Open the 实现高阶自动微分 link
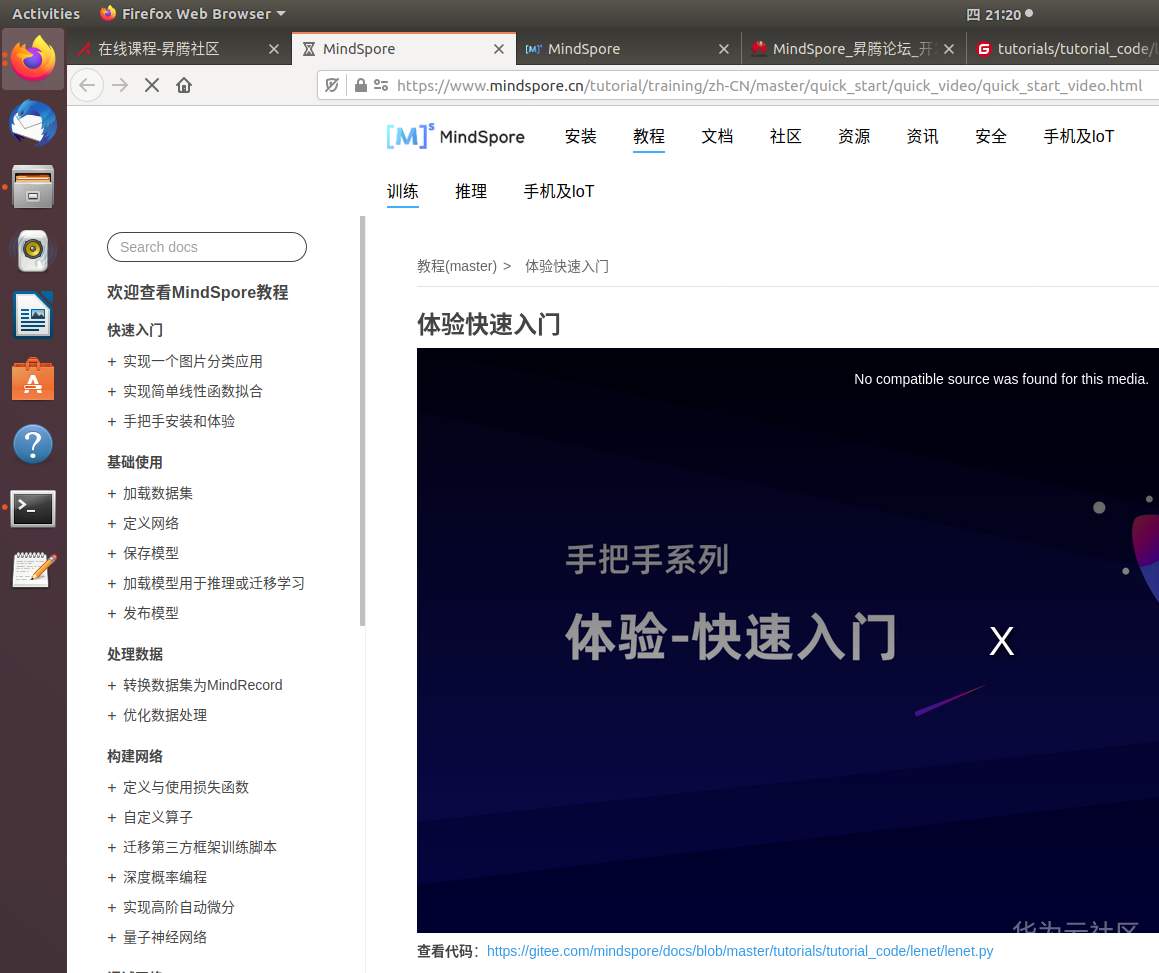This screenshot has width=1159, height=973. 179,907
